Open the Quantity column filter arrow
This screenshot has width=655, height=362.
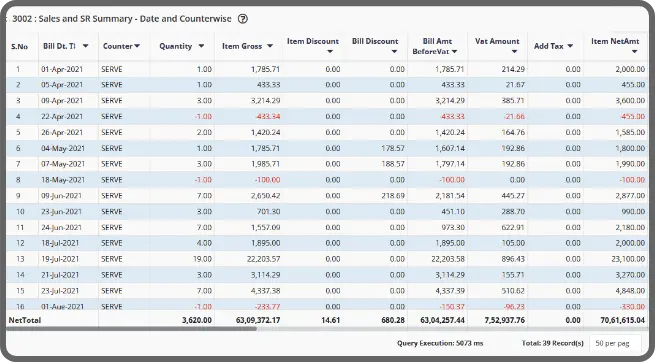click(x=201, y=46)
